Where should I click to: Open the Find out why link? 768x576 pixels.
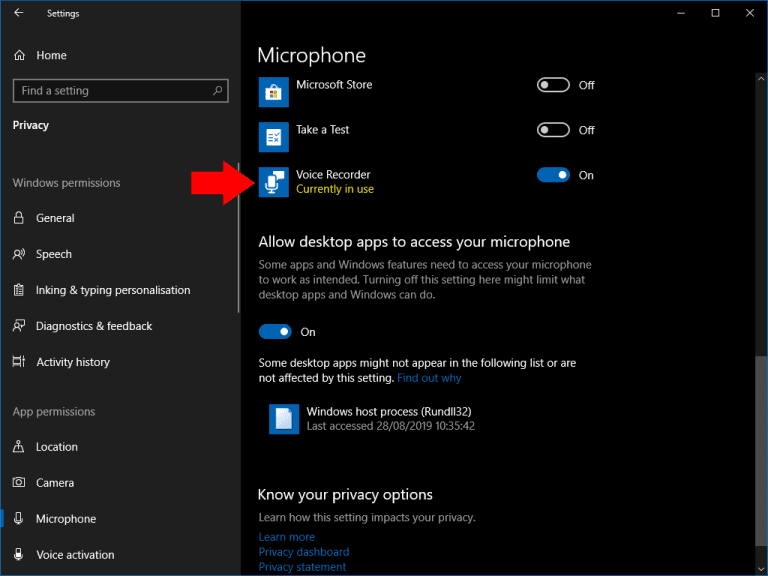[429, 378]
